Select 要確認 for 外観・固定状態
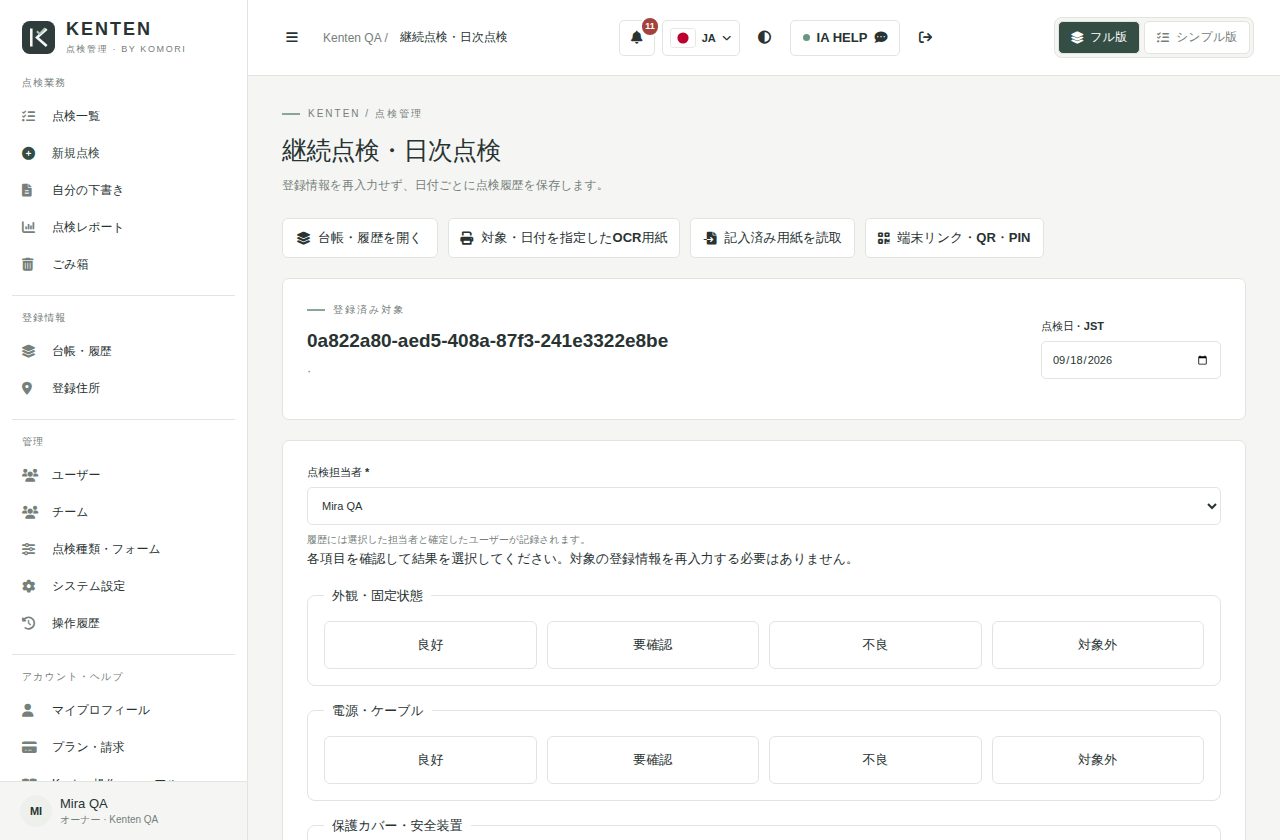Screen dimensions: 1280x840 [653, 645]
